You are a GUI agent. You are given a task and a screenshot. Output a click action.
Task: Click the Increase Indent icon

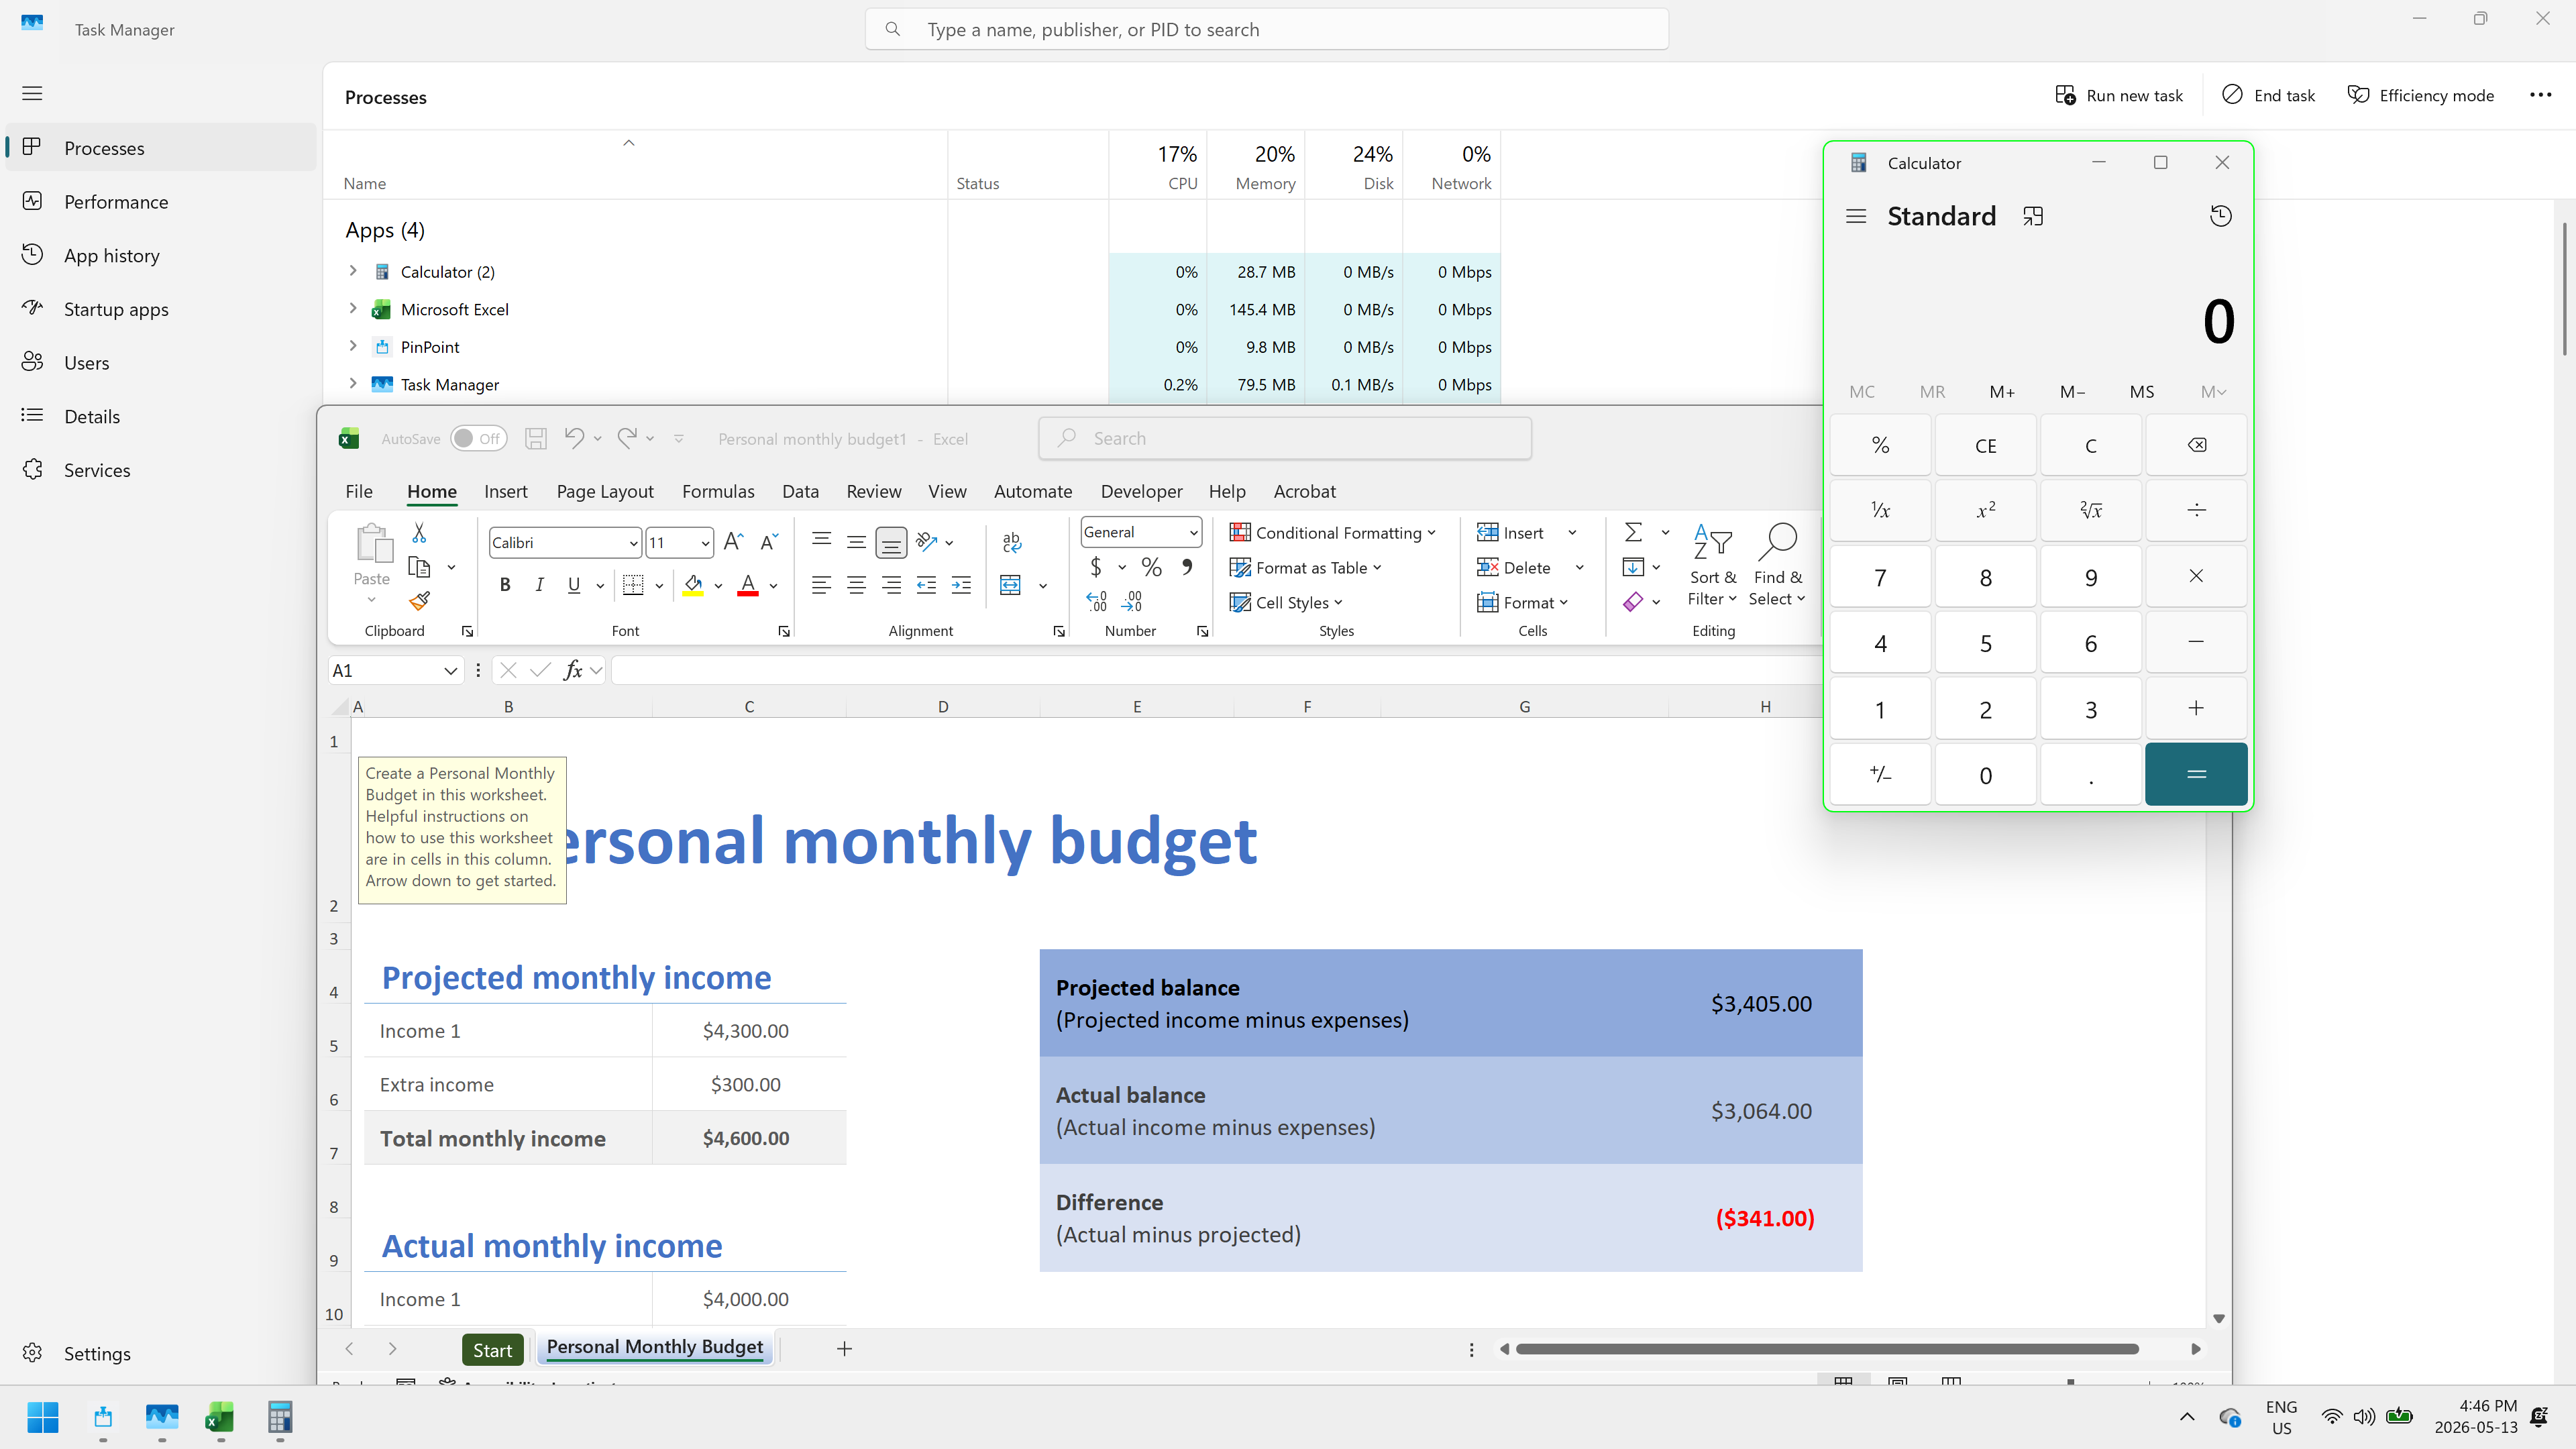(x=961, y=585)
